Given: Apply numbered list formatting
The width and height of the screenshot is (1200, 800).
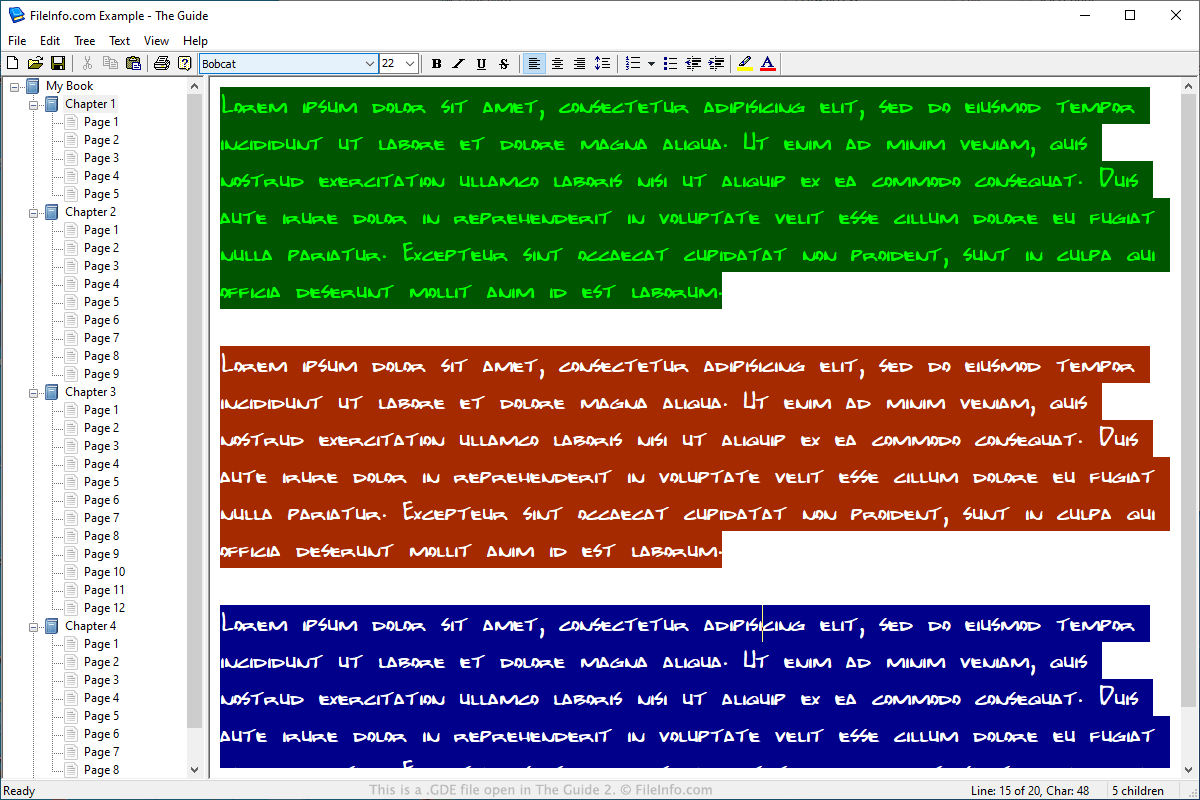Looking at the screenshot, I should (x=632, y=63).
